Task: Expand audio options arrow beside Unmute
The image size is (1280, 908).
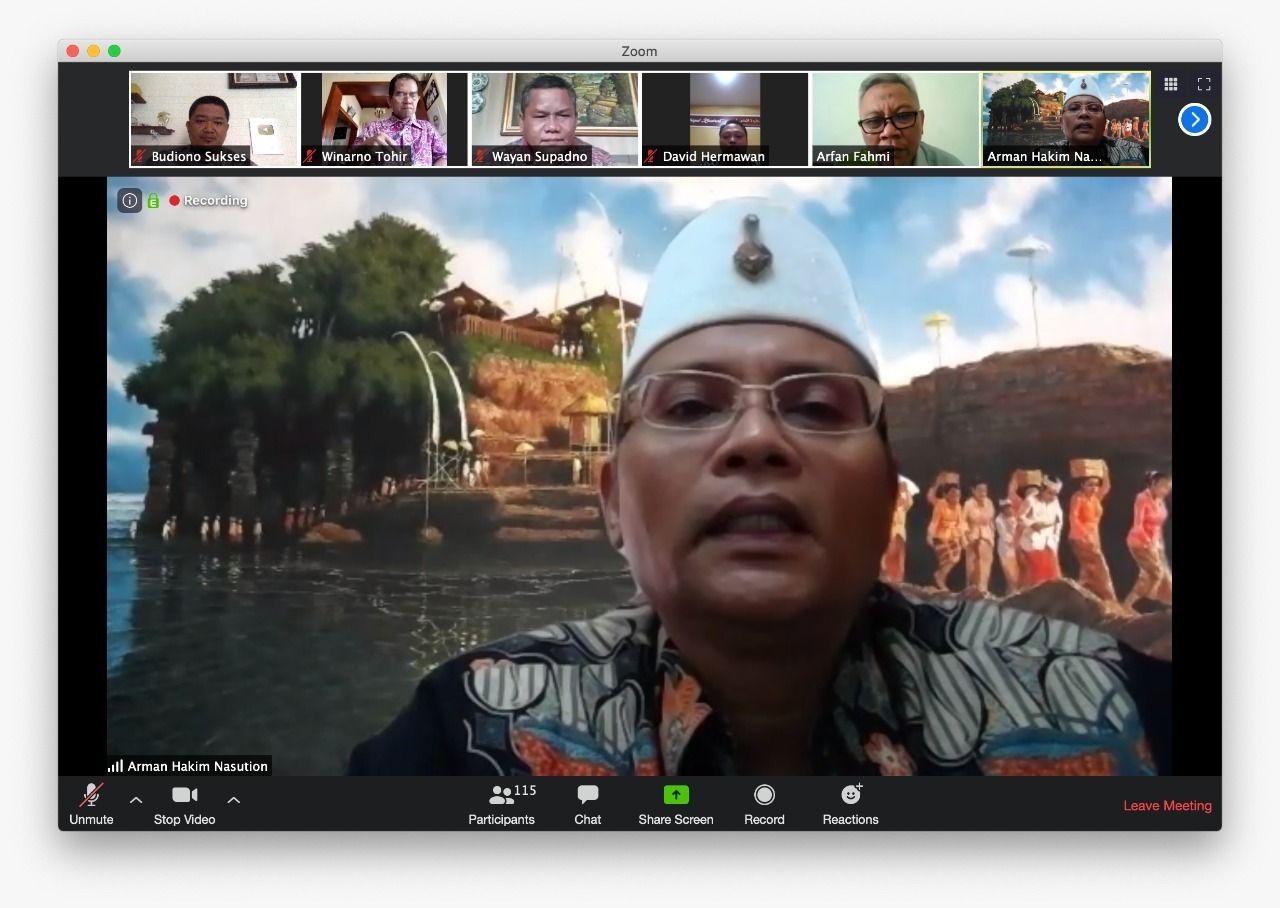Action: tap(136, 800)
